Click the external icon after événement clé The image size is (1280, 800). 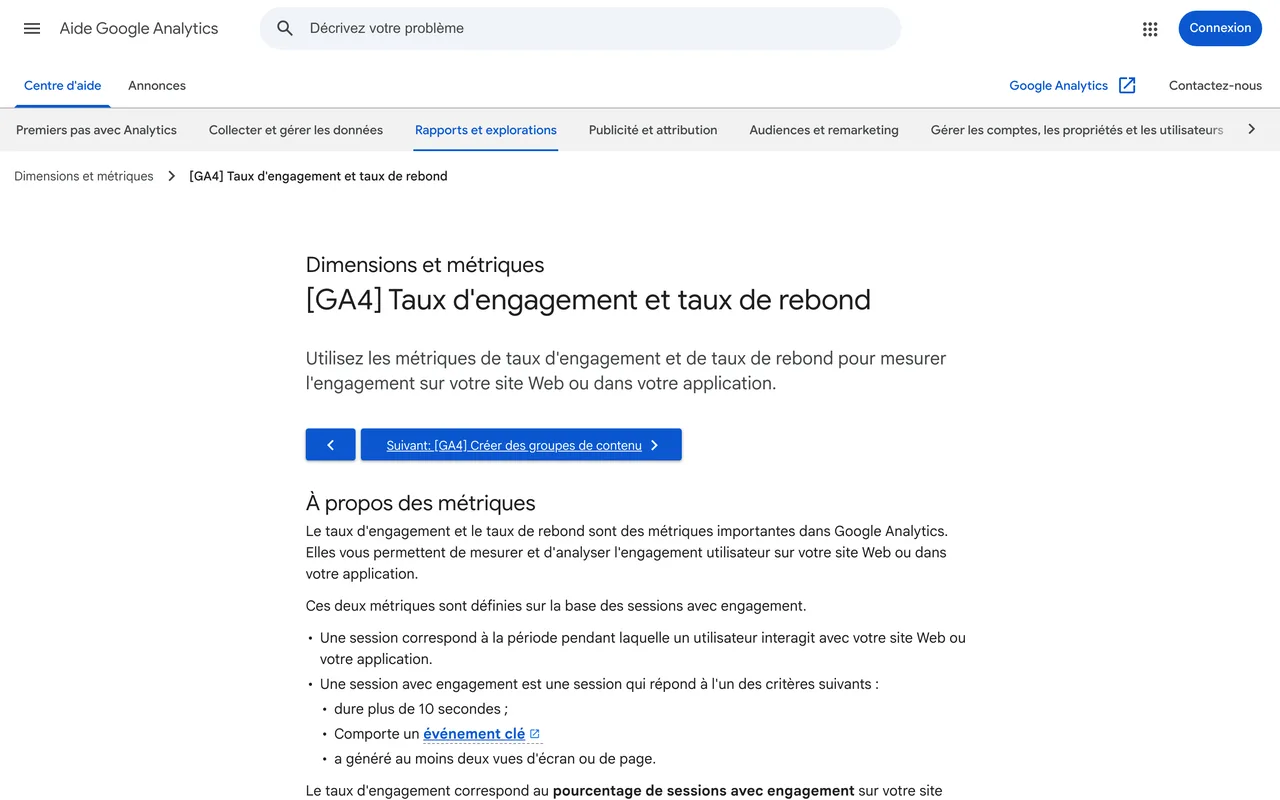(535, 734)
